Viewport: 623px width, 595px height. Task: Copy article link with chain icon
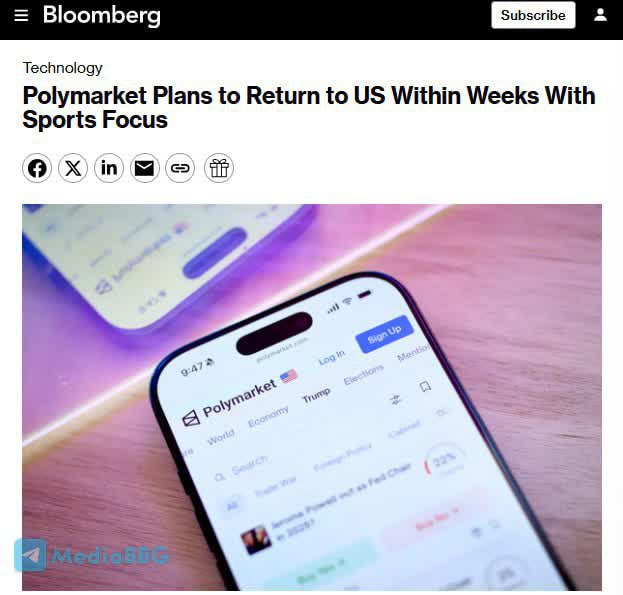180,168
